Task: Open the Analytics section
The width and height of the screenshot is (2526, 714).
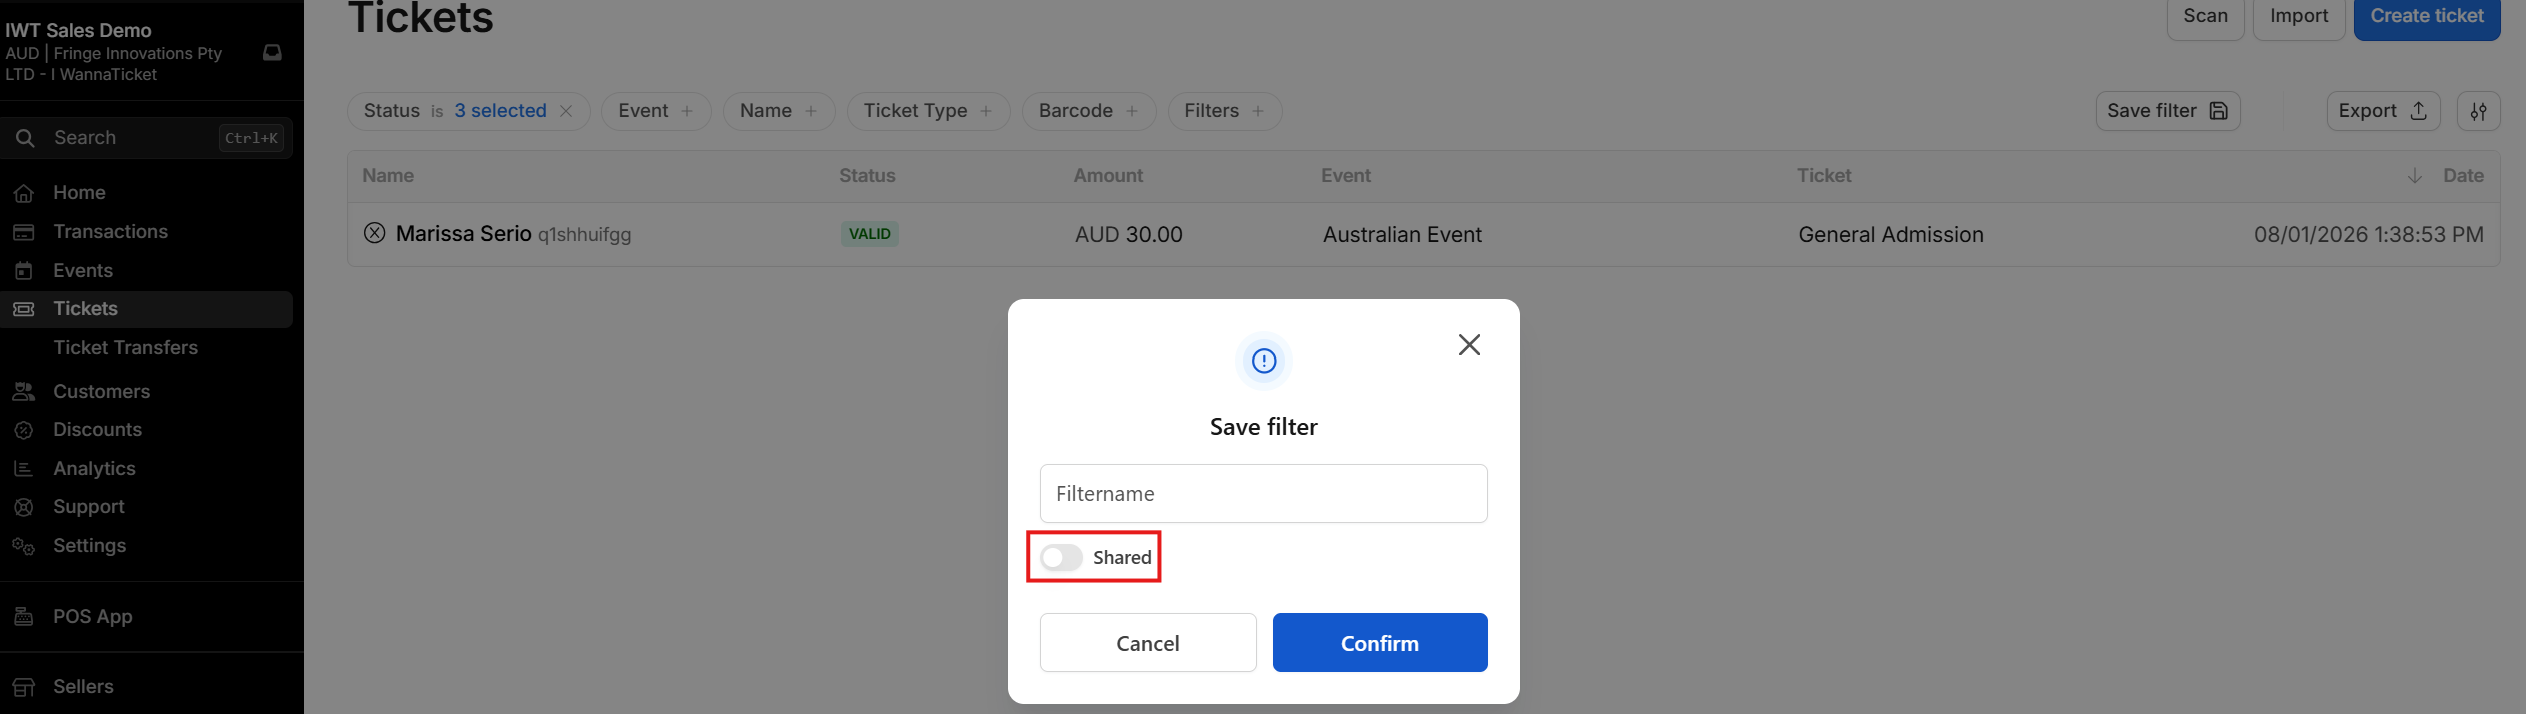Action: tap(94, 469)
